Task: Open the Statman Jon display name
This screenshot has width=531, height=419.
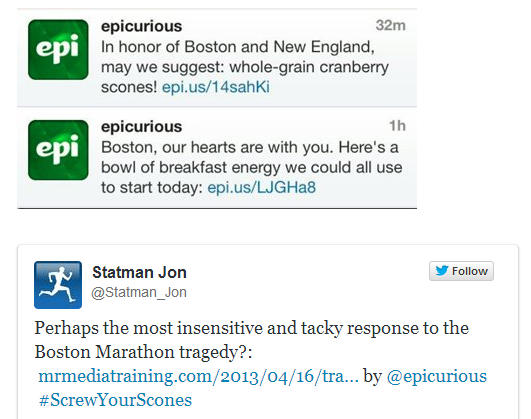Action: 139,272
